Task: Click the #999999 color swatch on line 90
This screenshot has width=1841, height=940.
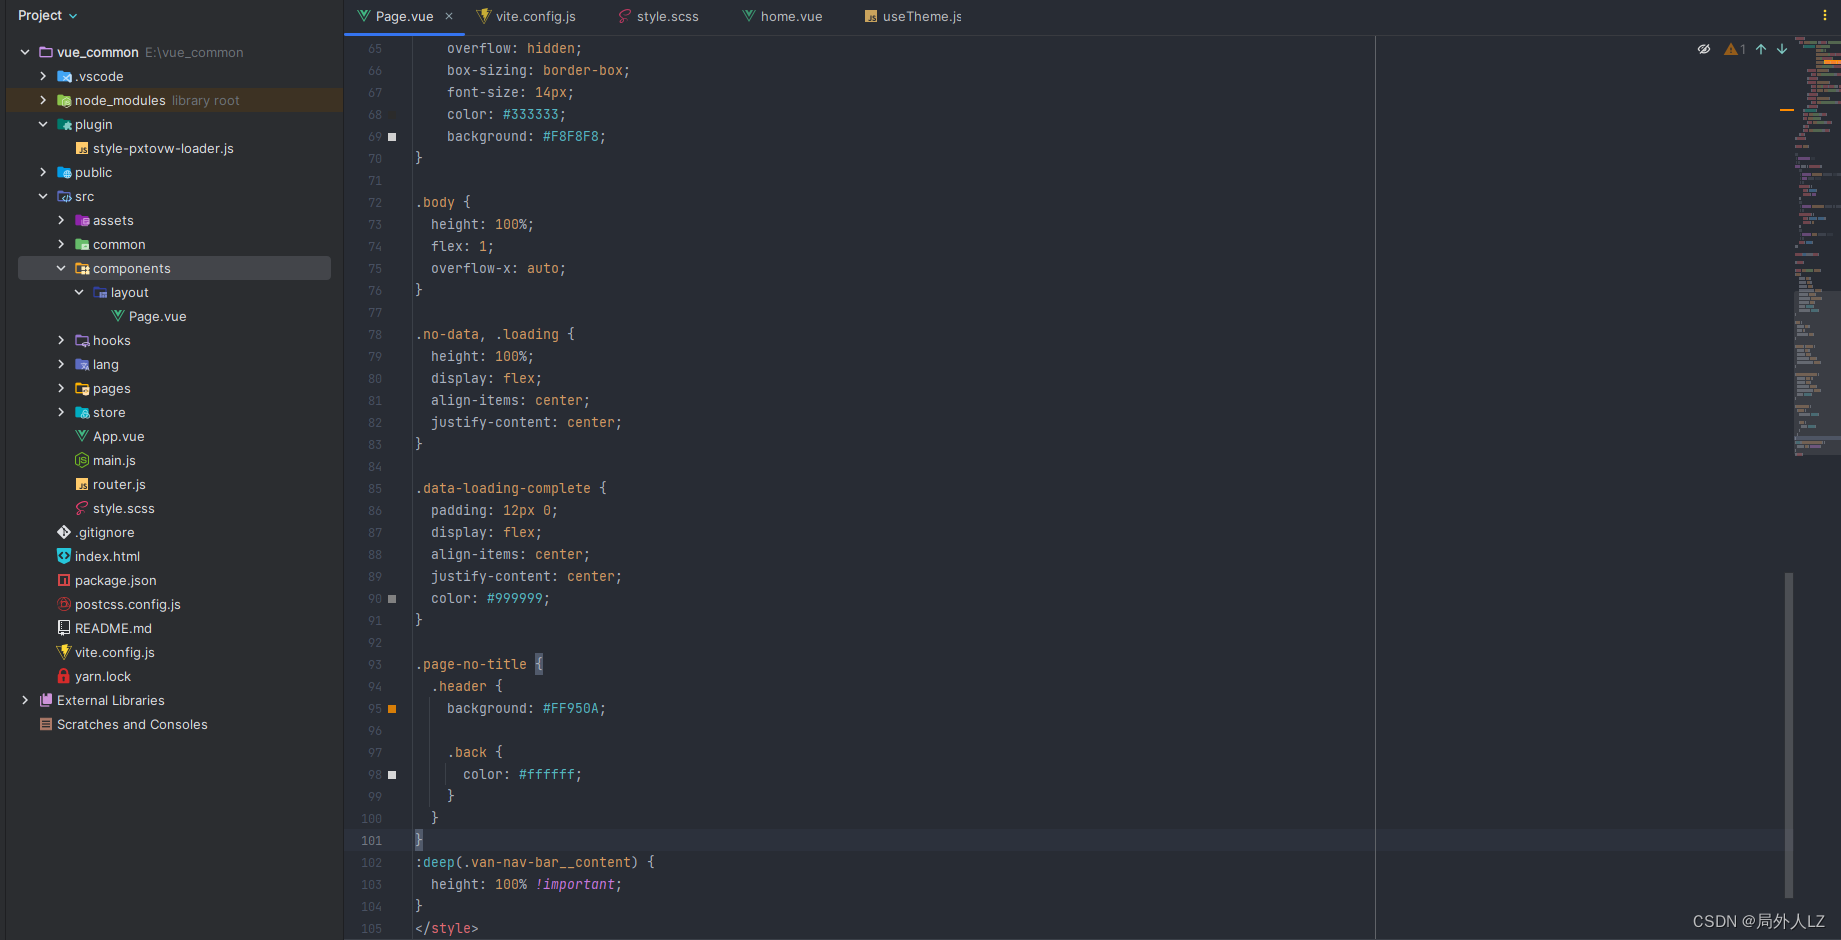Action: click(392, 599)
